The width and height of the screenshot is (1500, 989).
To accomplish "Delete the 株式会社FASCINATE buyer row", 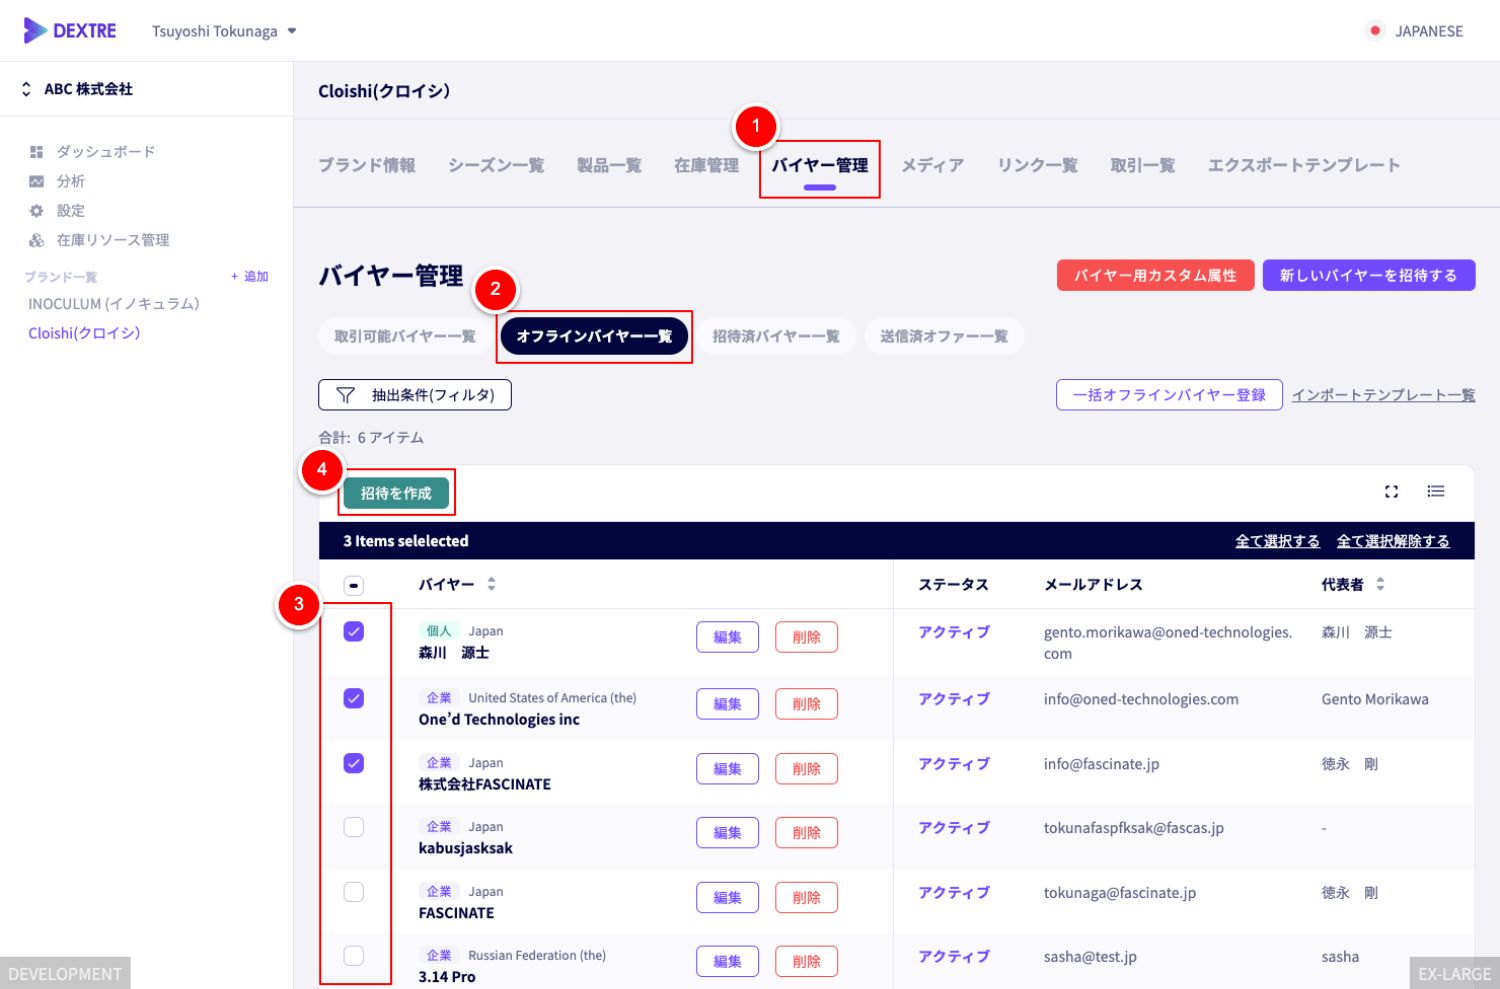I will coord(806,769).
